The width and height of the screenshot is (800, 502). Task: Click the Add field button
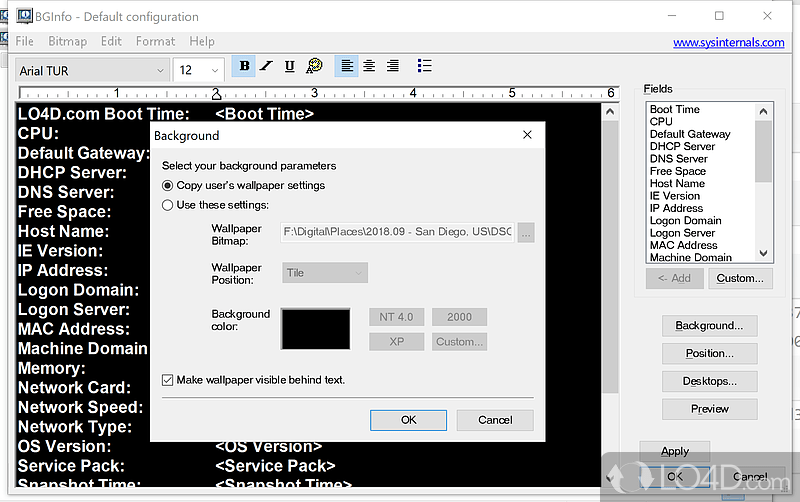pos(674,279)
